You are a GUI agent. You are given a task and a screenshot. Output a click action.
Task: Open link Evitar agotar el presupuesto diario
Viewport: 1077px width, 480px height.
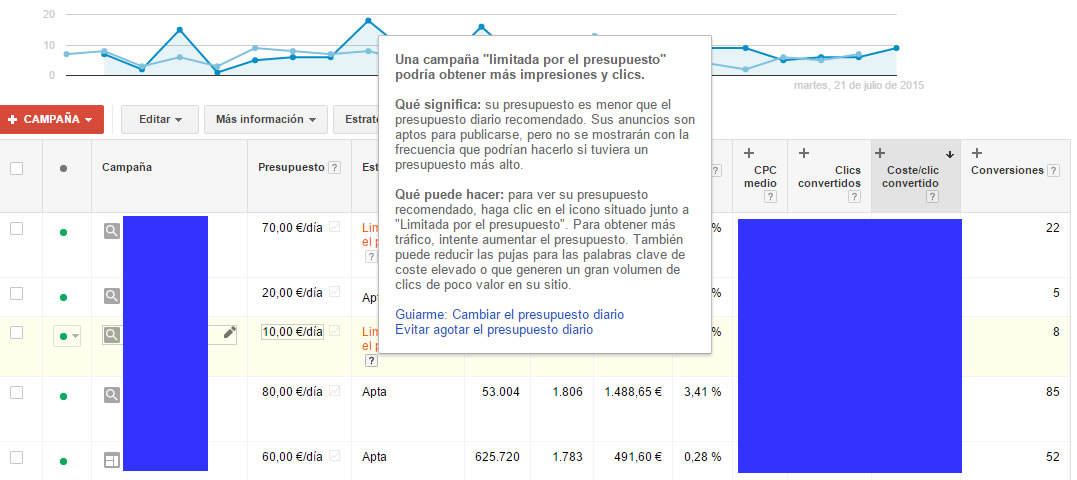point(494,330)
